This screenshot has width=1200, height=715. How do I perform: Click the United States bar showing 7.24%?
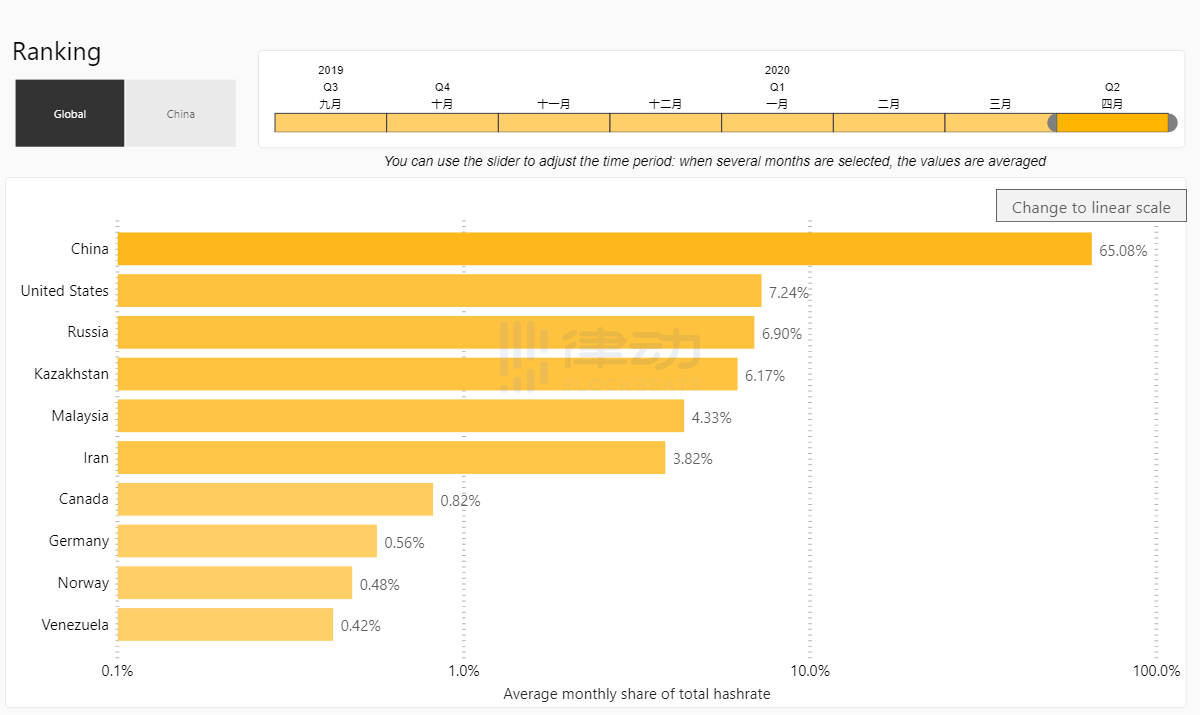point(440,291)
